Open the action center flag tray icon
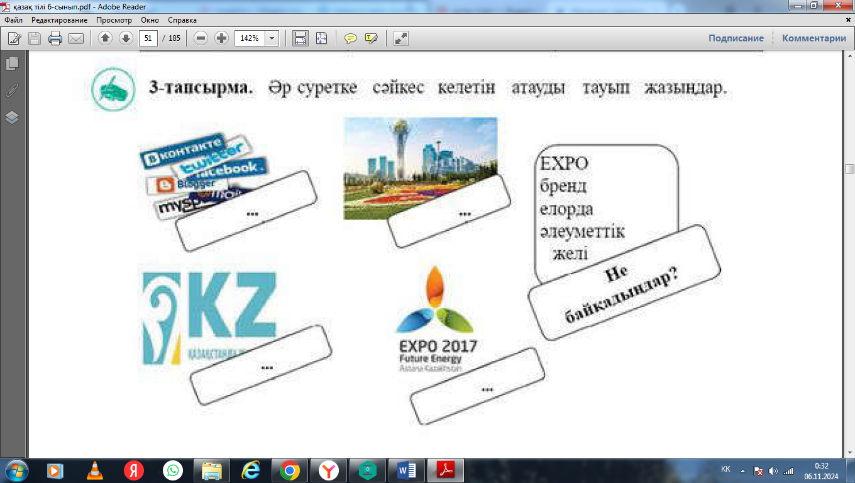This screenshot has height=483, width=855. [x=758, y=471]
